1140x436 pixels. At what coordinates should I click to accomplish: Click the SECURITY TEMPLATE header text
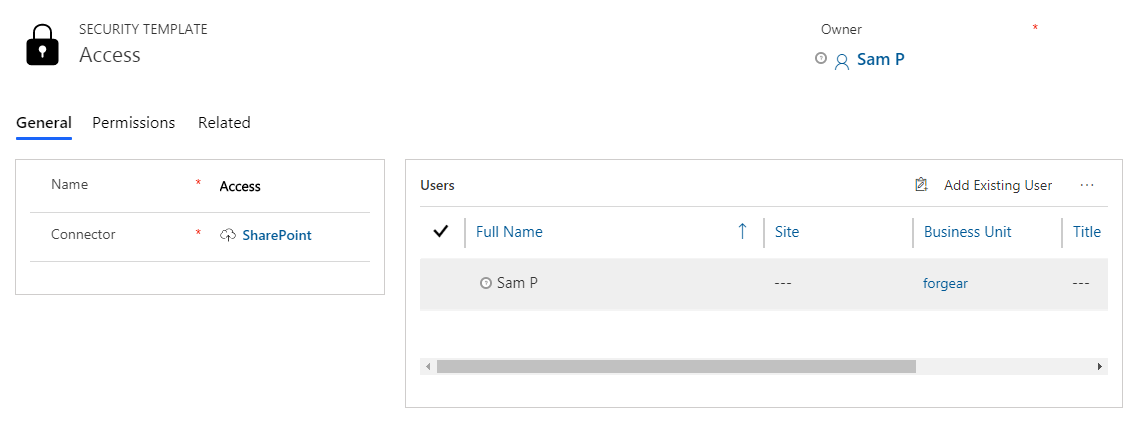click(x=143, y=30)
